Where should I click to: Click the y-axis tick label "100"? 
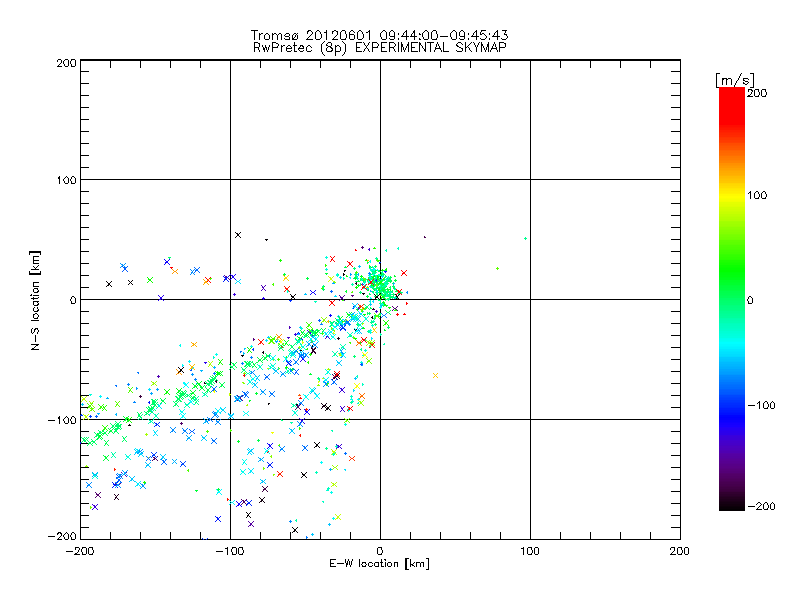click(66, 180)
